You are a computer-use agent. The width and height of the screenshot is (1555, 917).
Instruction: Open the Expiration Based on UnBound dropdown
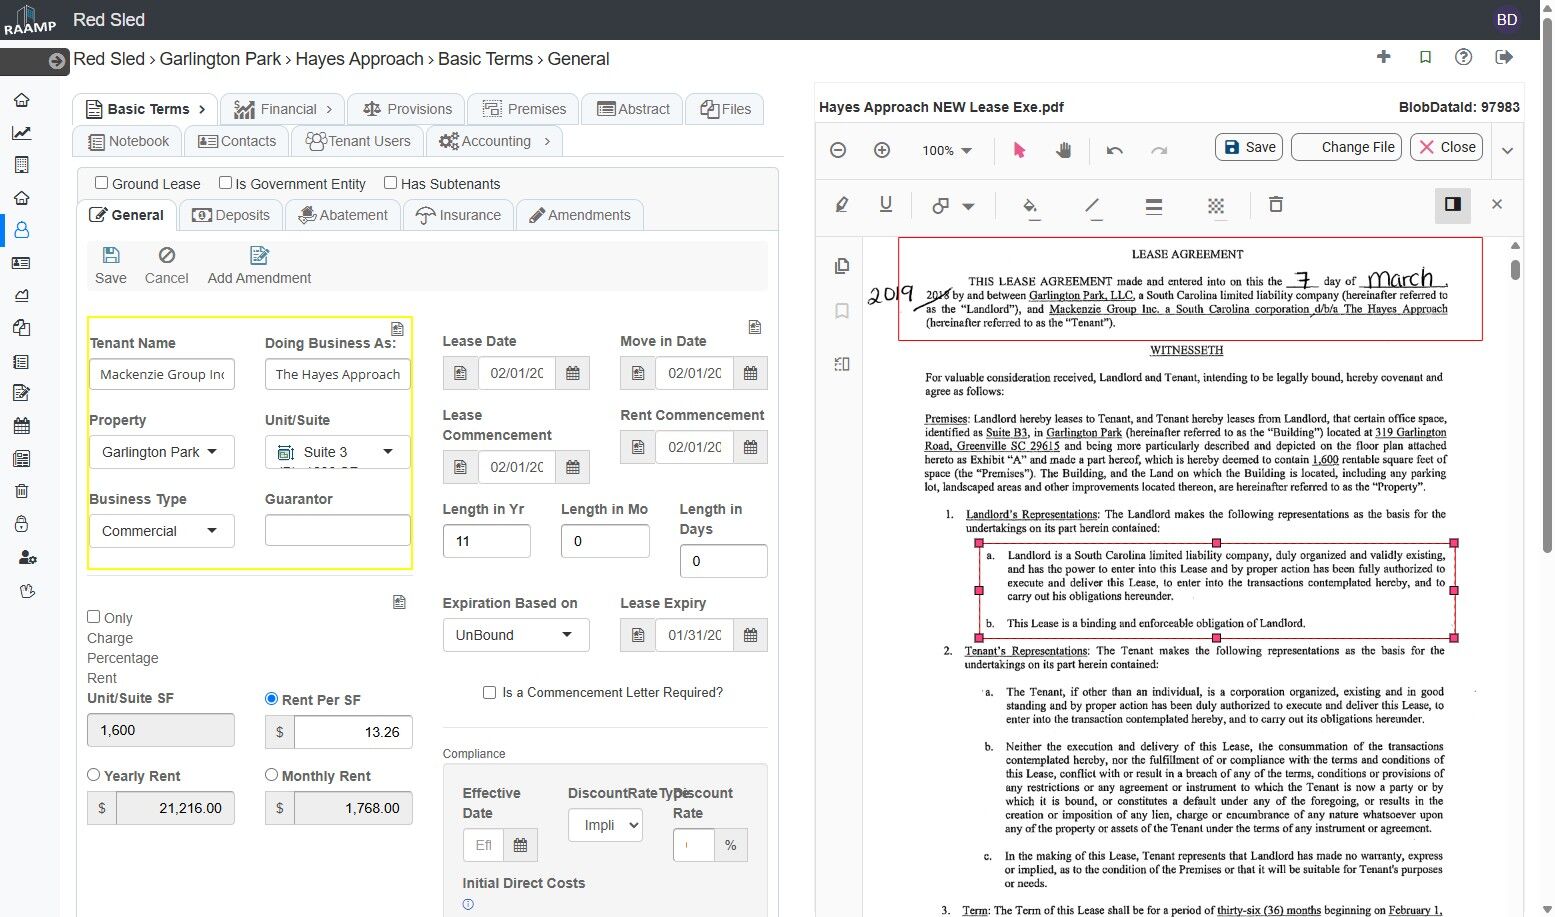click(515, 635)
